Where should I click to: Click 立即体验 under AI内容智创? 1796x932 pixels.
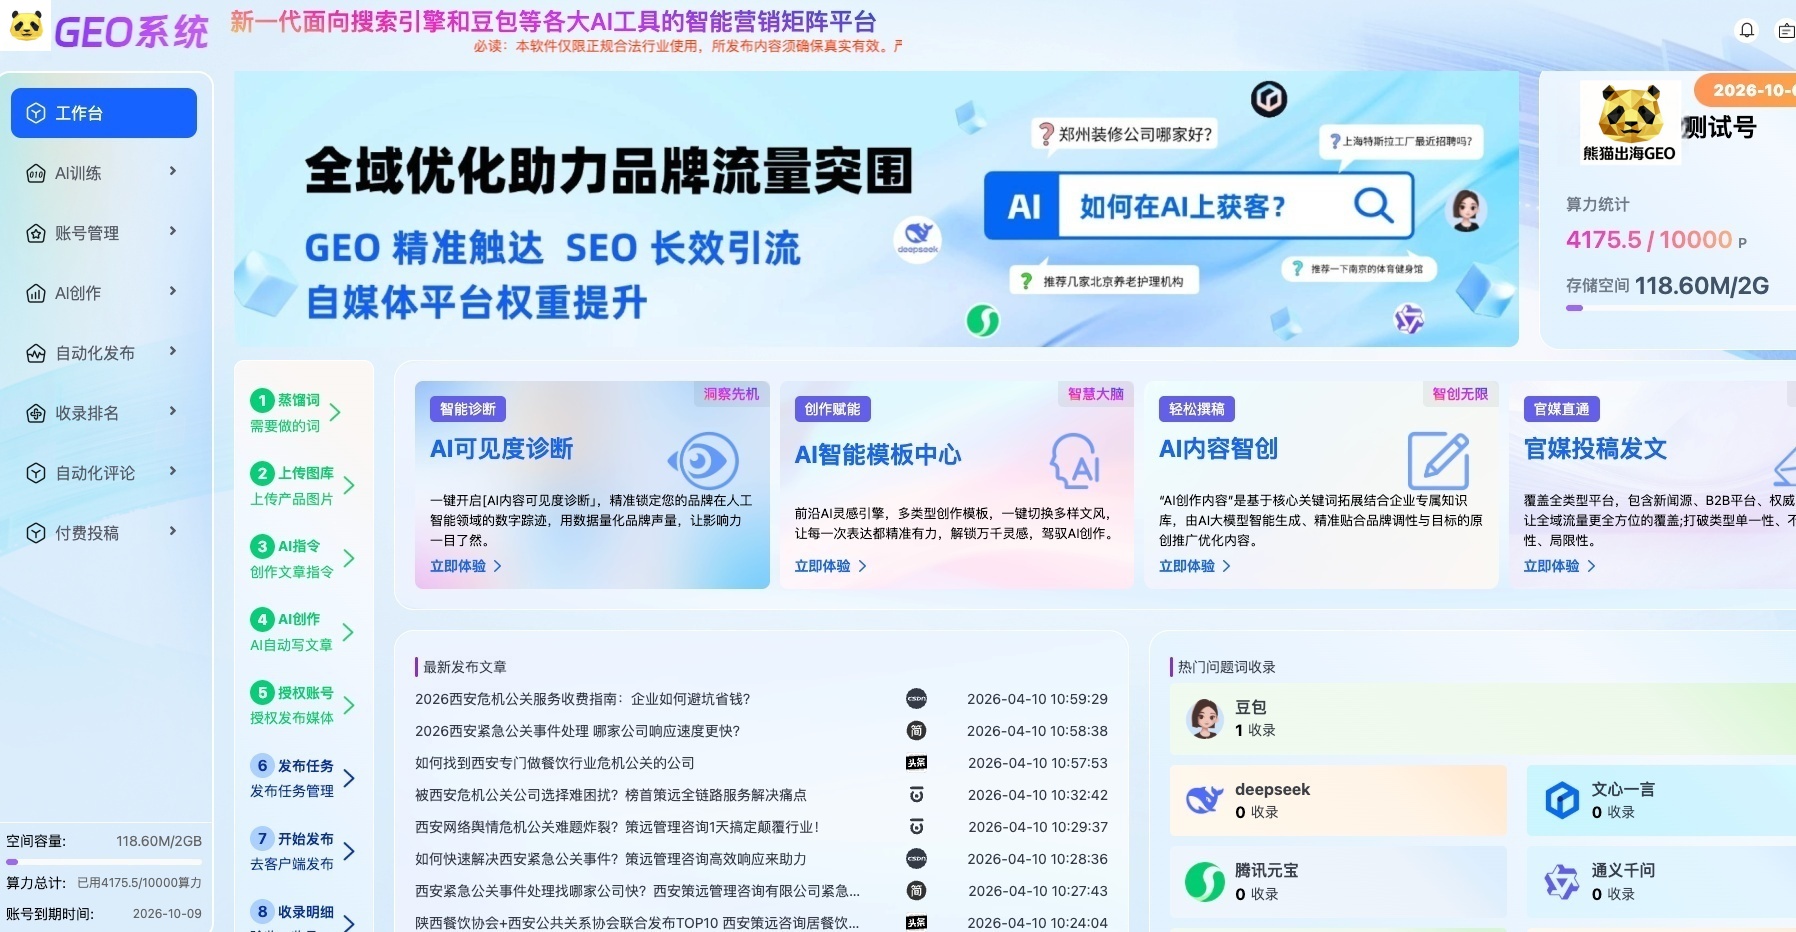(x=1194, y=566)
